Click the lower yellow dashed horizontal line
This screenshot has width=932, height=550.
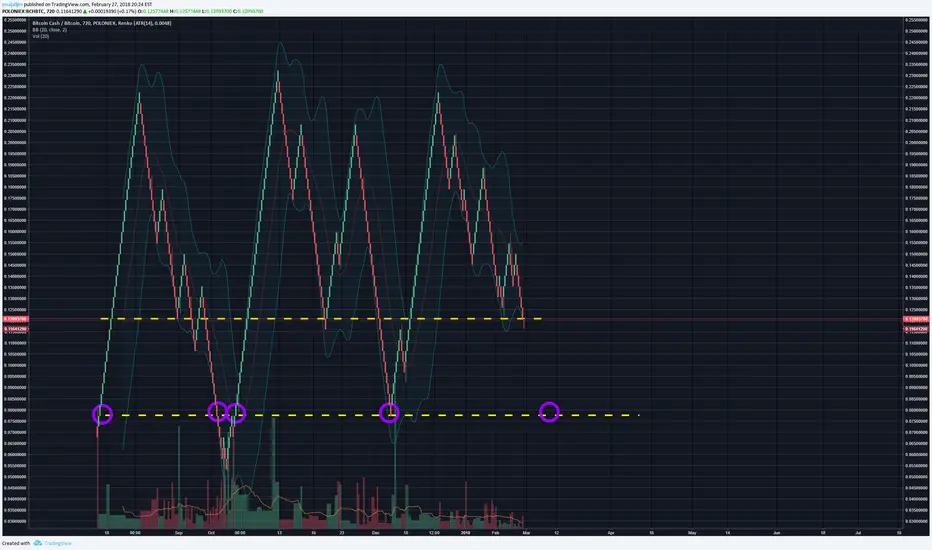point(369,415)
